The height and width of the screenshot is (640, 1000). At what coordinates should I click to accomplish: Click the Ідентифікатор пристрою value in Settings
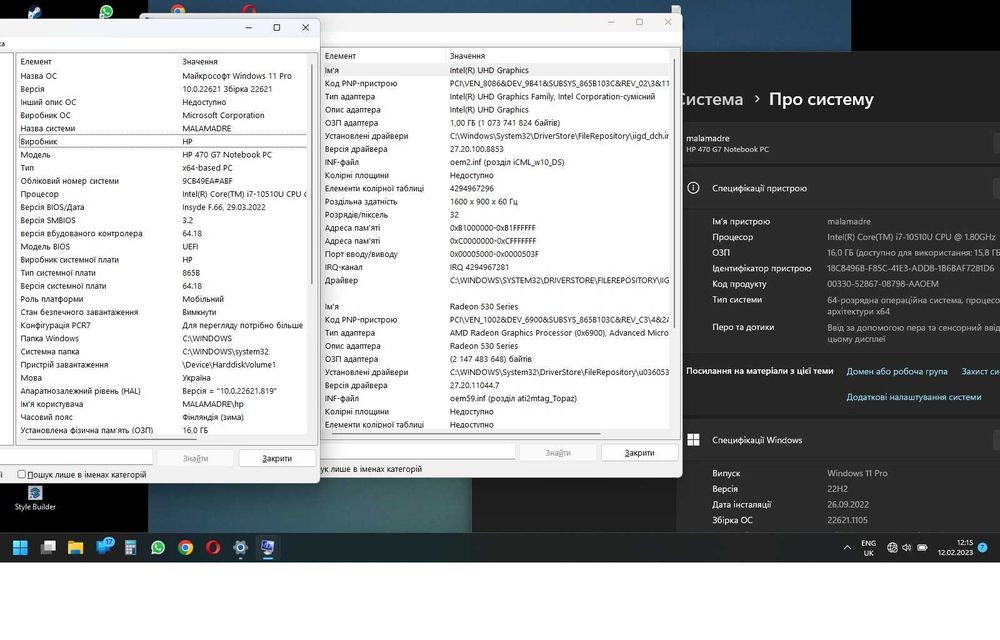pyautogui.click(x=911, y=268)
